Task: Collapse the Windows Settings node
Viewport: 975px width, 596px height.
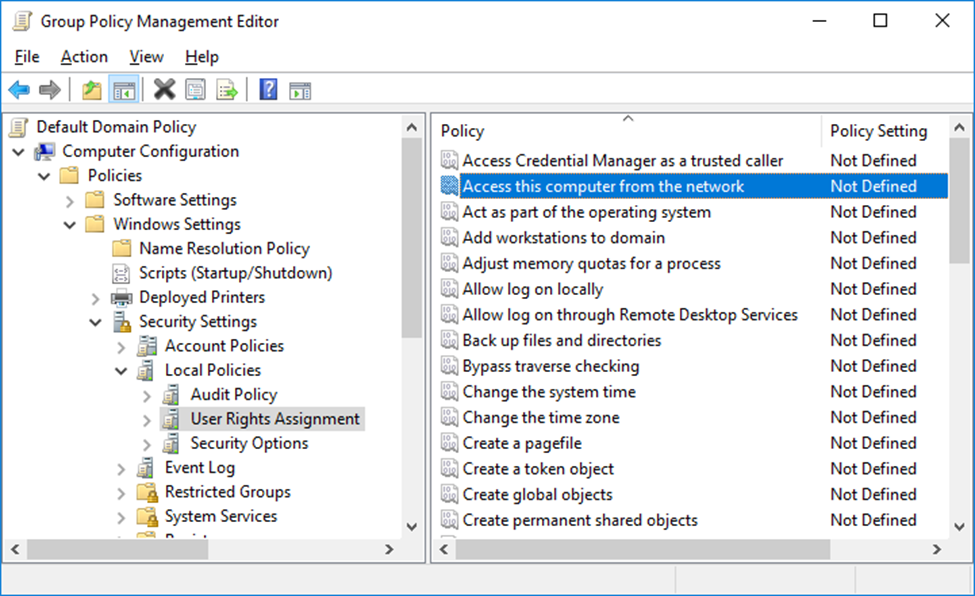Action: click(70, 225)
